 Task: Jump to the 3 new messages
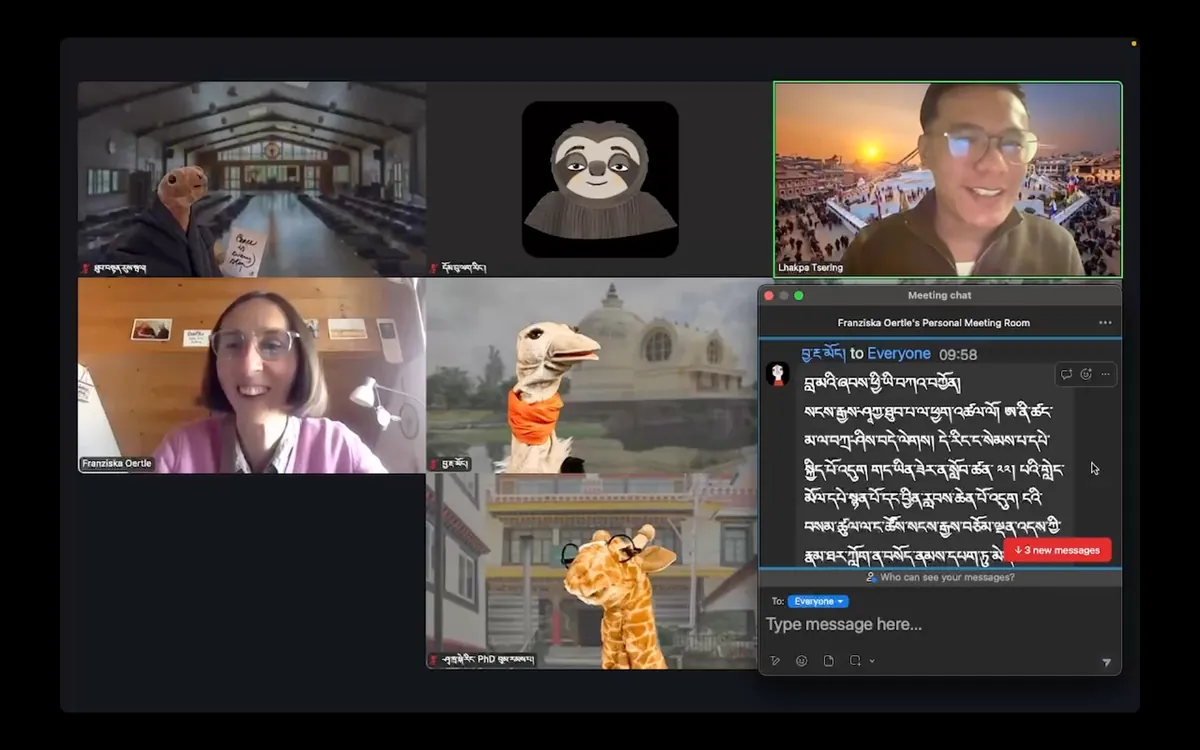[x=1057, y=550]
